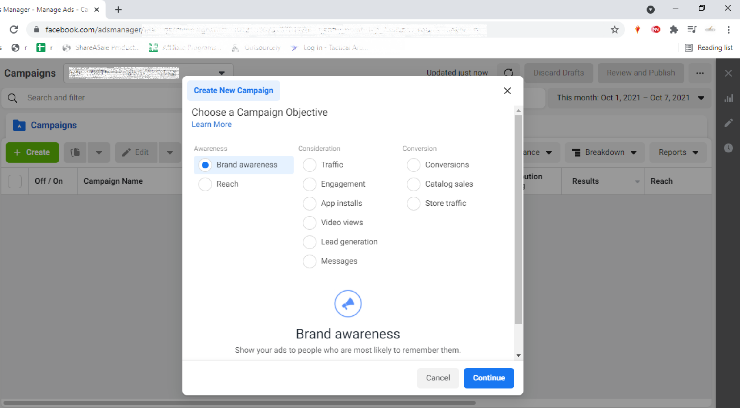The width and height of the screenshot is (740, 408).
Task: Click the Create New Campaign tab
Action: click(233, 91)
